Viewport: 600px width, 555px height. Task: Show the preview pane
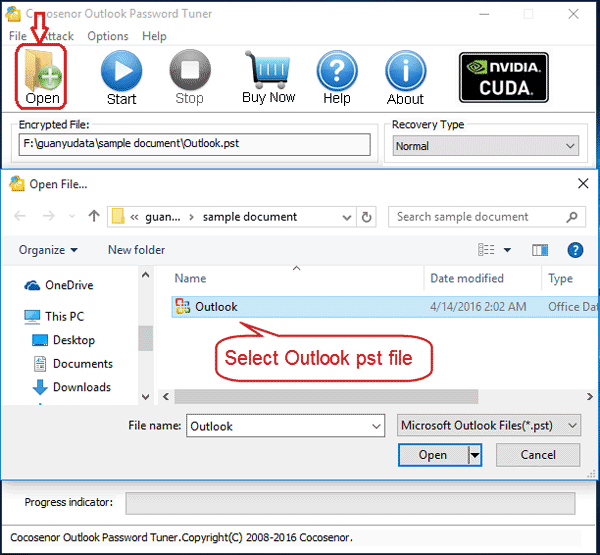pos(540,250)
